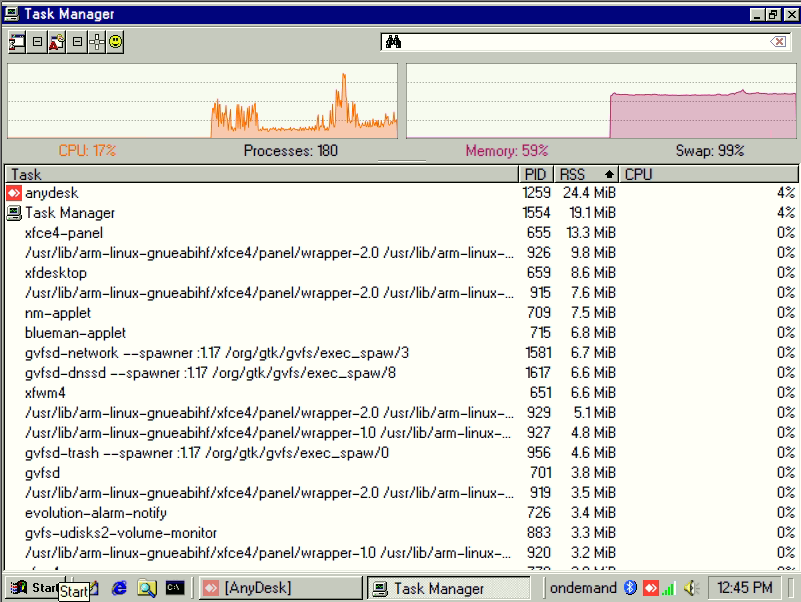Click the 19.1 MiB RSS value
This screenshot has height=602, width=801.
point(593,213)
